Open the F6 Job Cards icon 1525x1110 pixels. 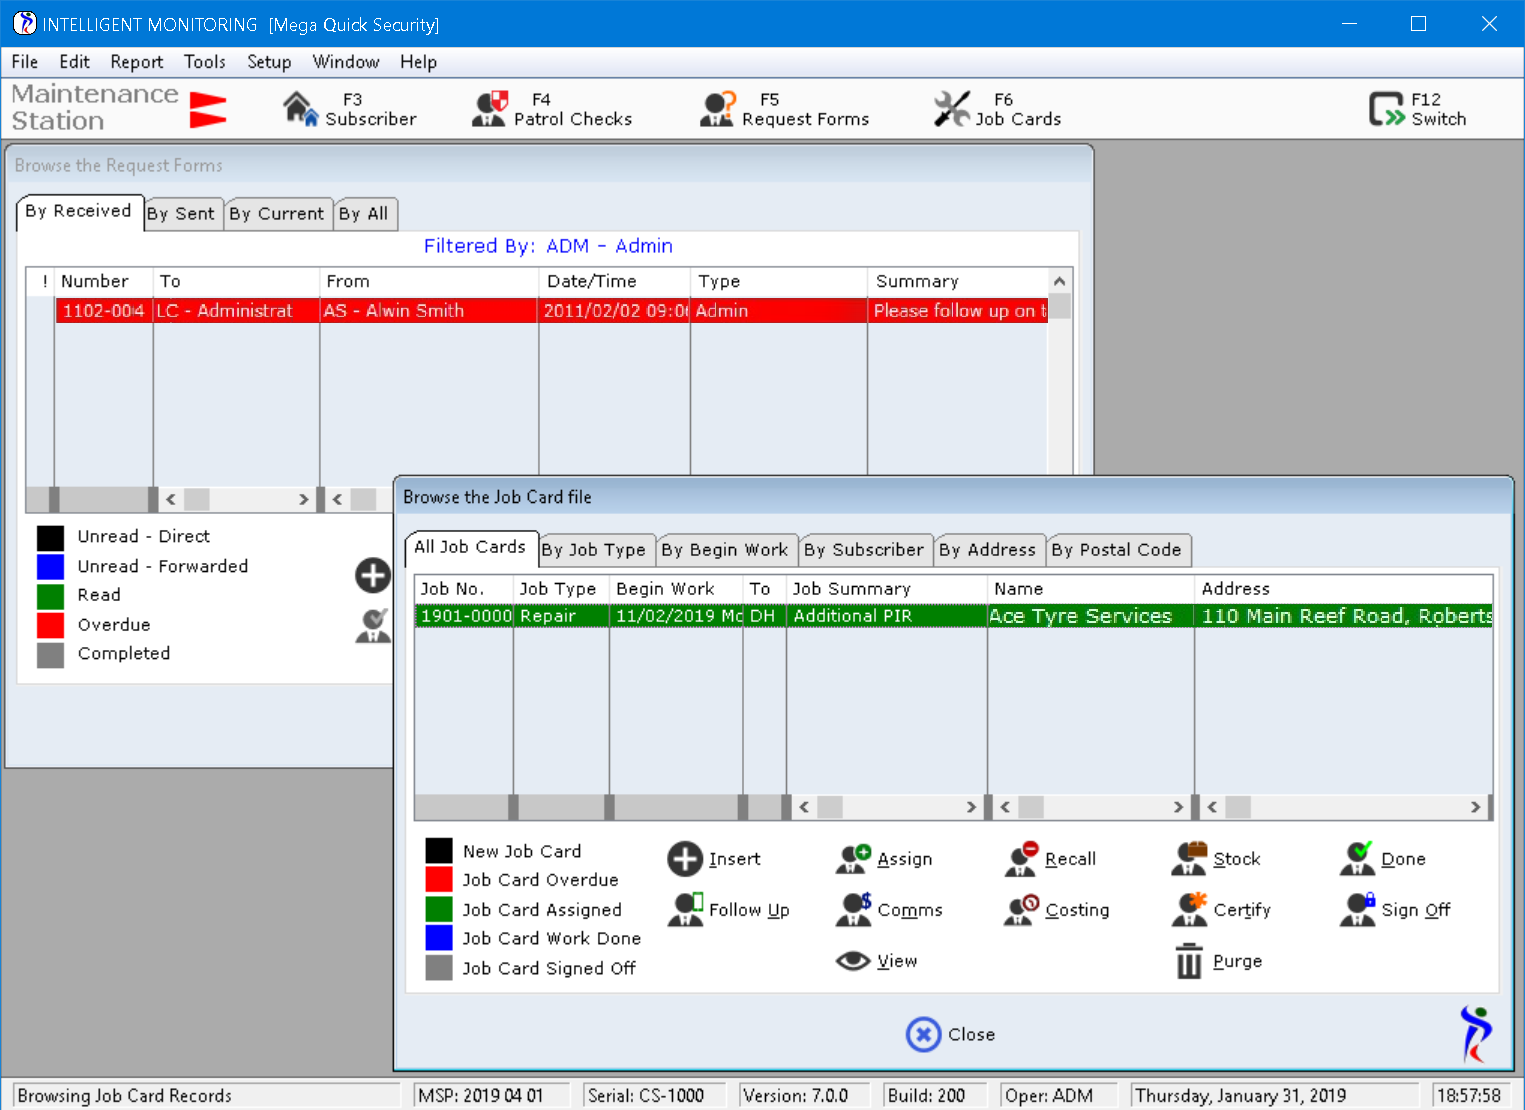(x=952, y=108)
